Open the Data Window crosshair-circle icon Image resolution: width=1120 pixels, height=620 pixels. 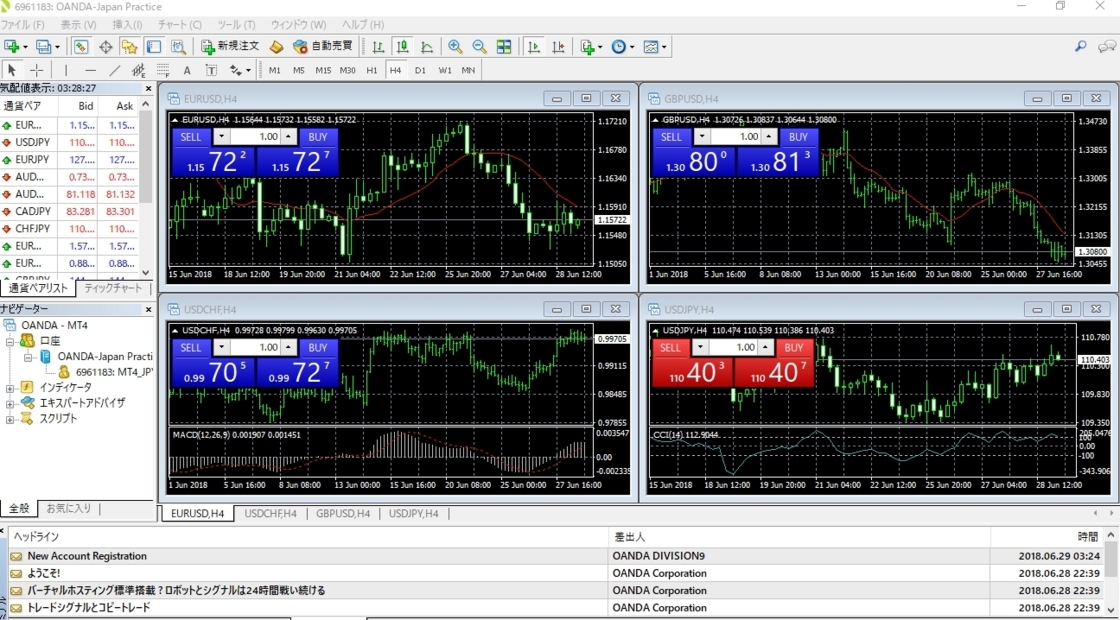pos(105,46)
